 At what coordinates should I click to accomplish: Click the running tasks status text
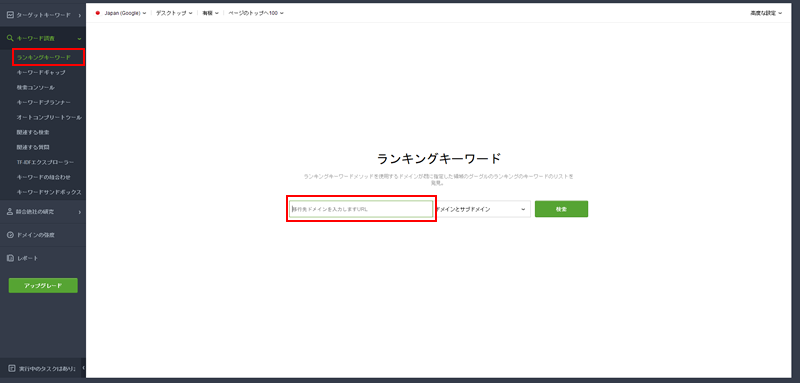click(47, 368)
